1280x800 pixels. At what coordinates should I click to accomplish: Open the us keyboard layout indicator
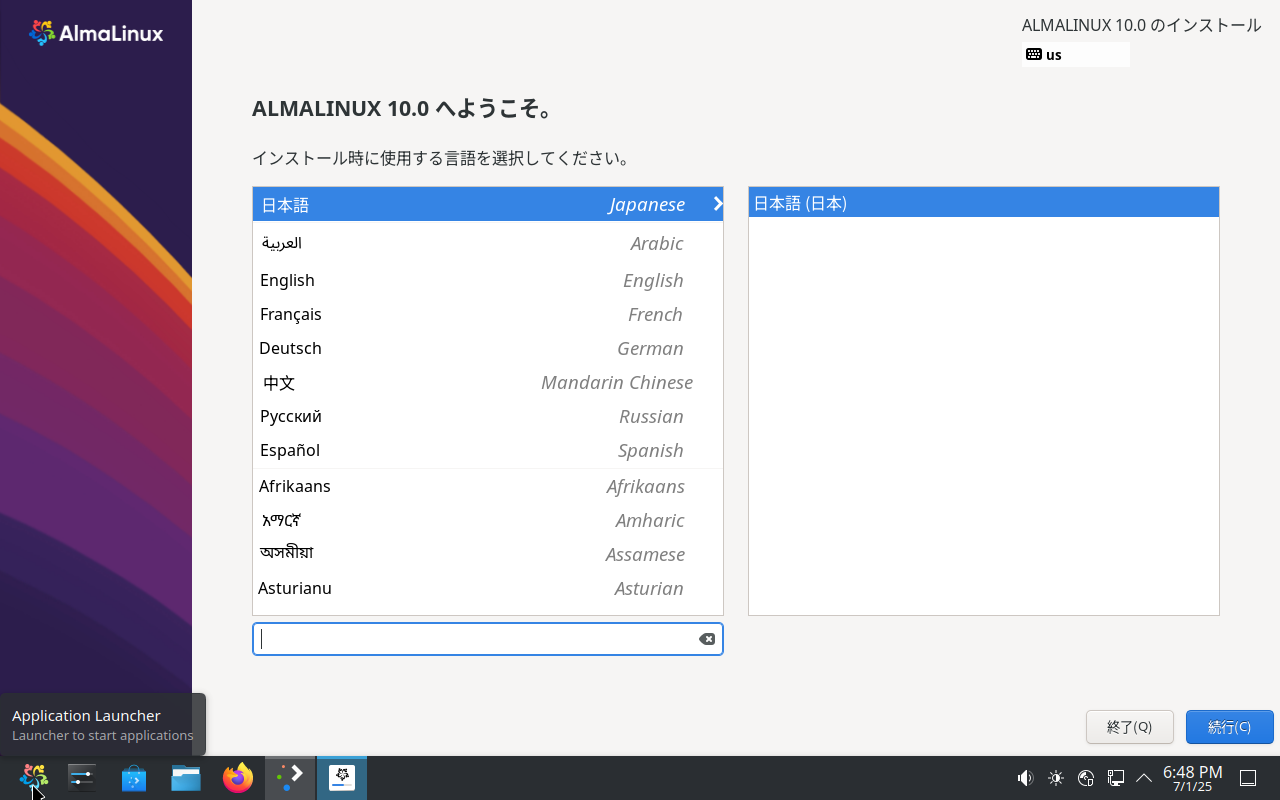click(x=1077, y=55)
